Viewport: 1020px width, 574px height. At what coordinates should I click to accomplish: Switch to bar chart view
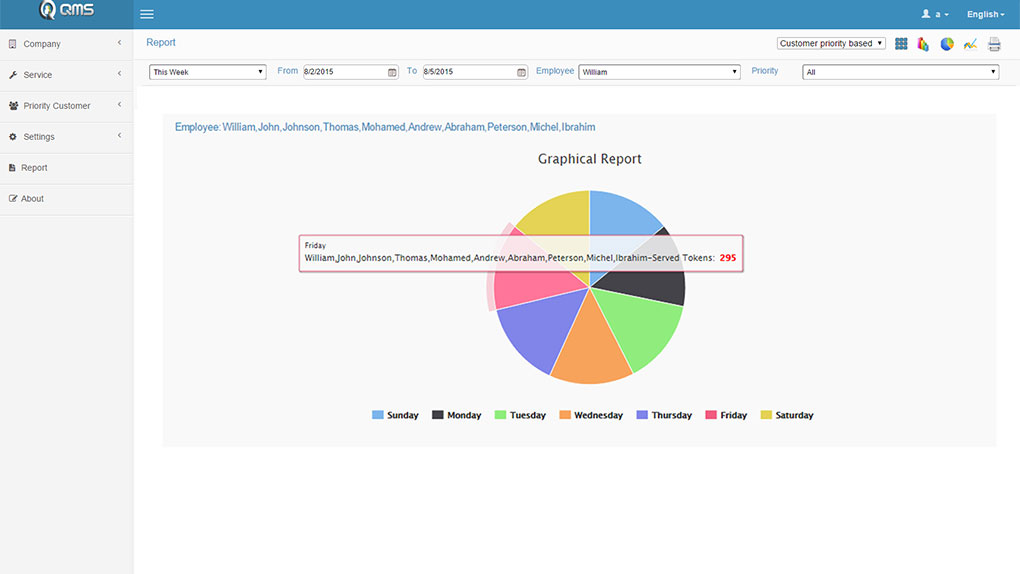923,44
